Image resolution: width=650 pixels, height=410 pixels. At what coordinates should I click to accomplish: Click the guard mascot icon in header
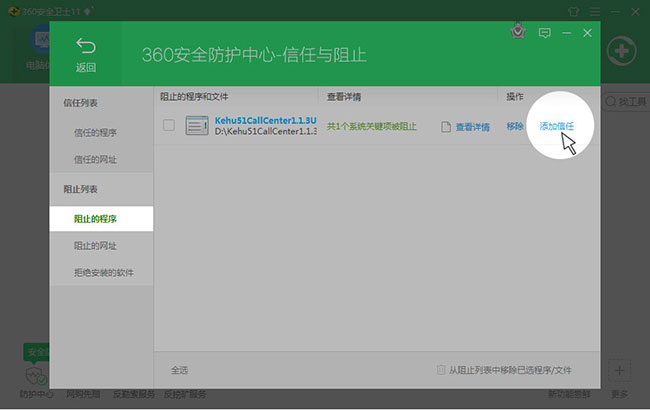518,31
